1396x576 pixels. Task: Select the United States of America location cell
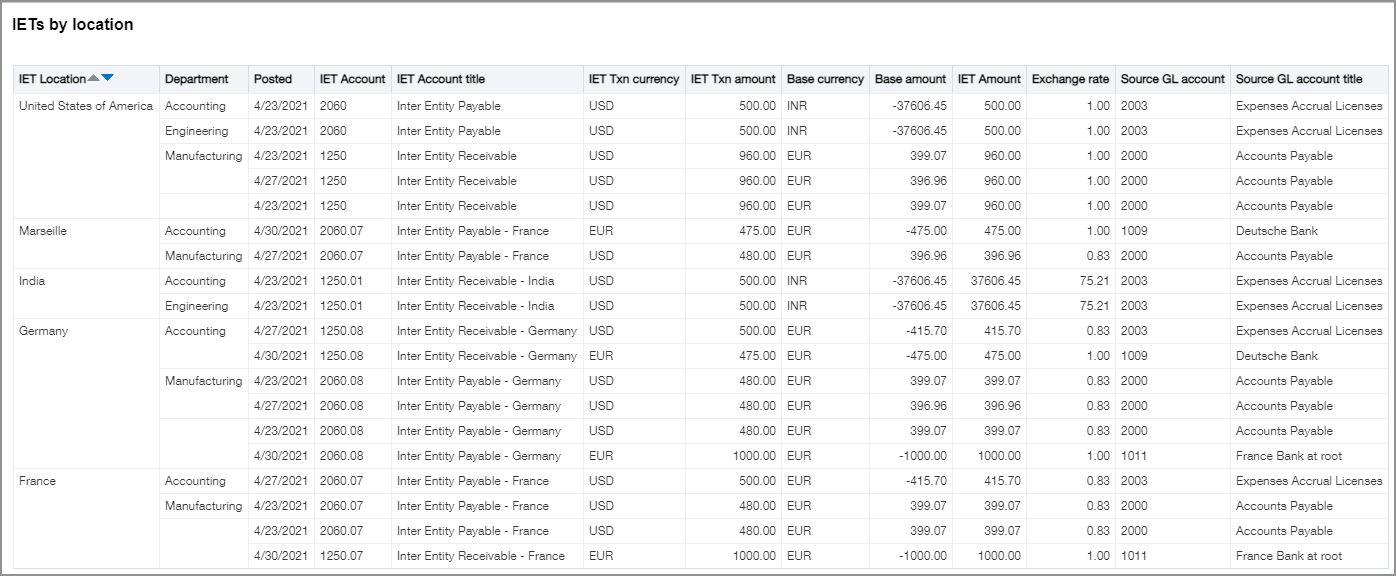click(86, 106)
